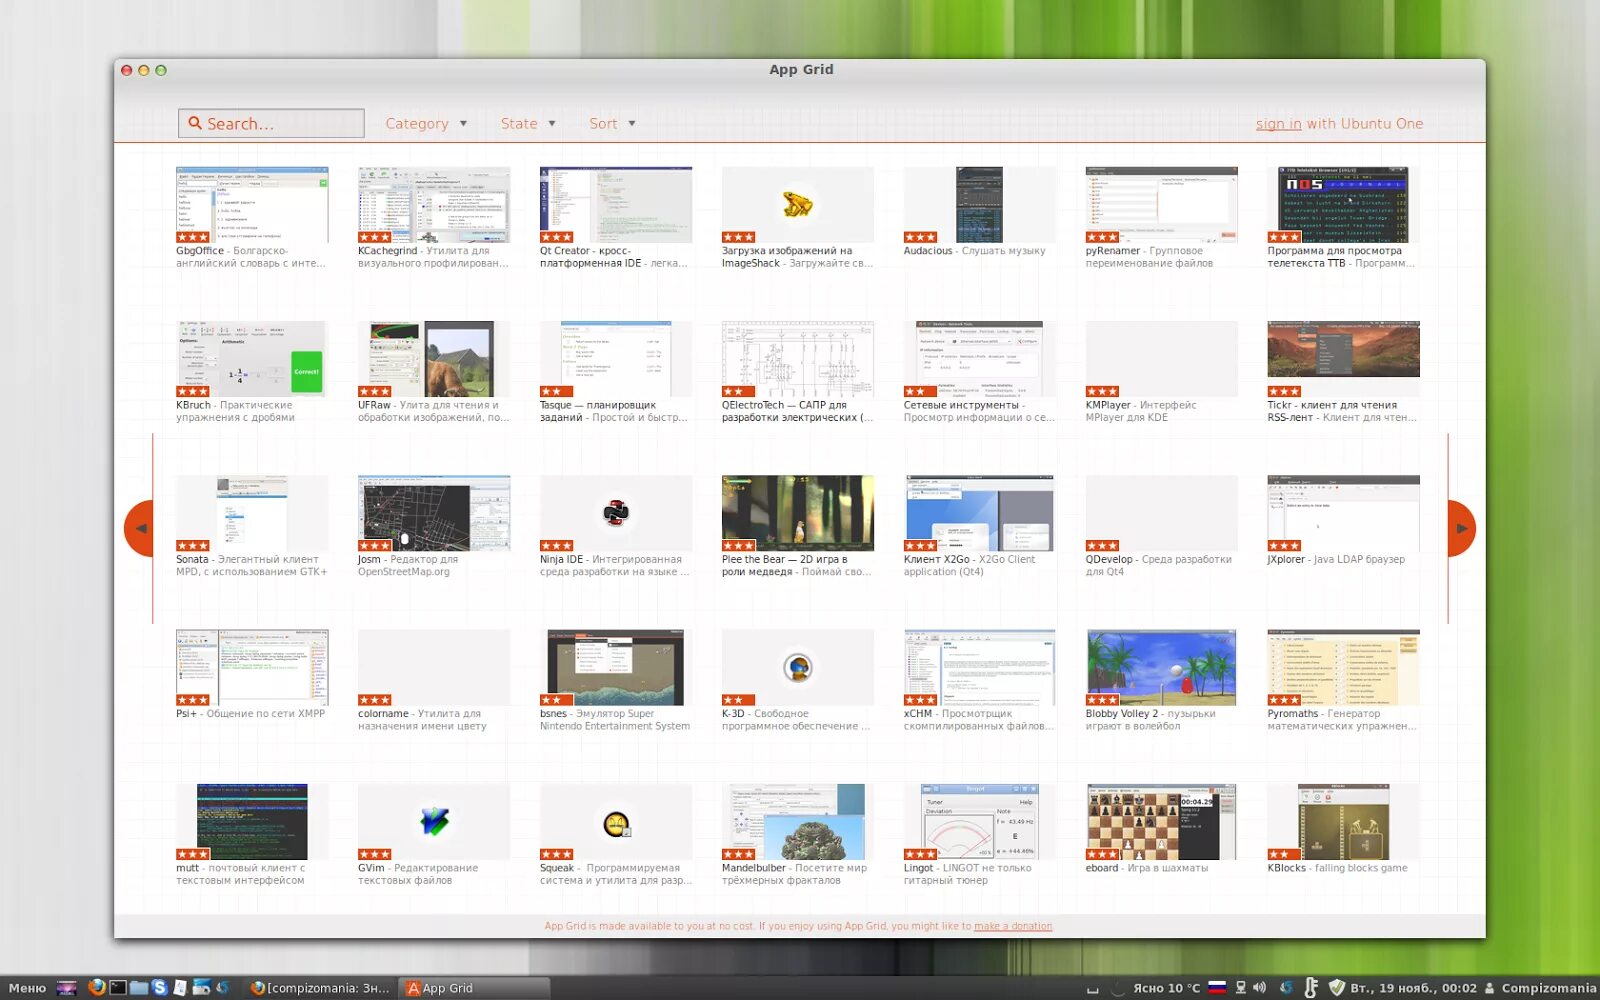
Task: Select the mutt mail client thumbnail
Action: click(x=252, y=822)
